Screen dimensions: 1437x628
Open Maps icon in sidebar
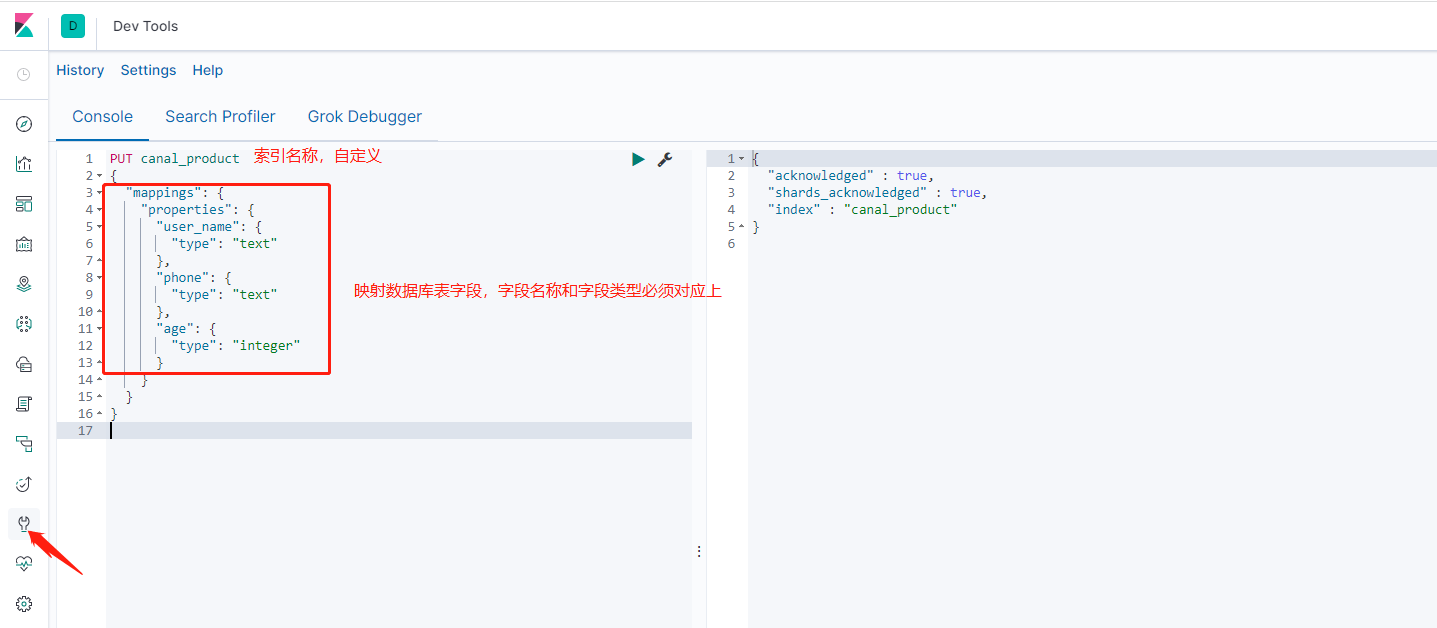click(24, 284)
